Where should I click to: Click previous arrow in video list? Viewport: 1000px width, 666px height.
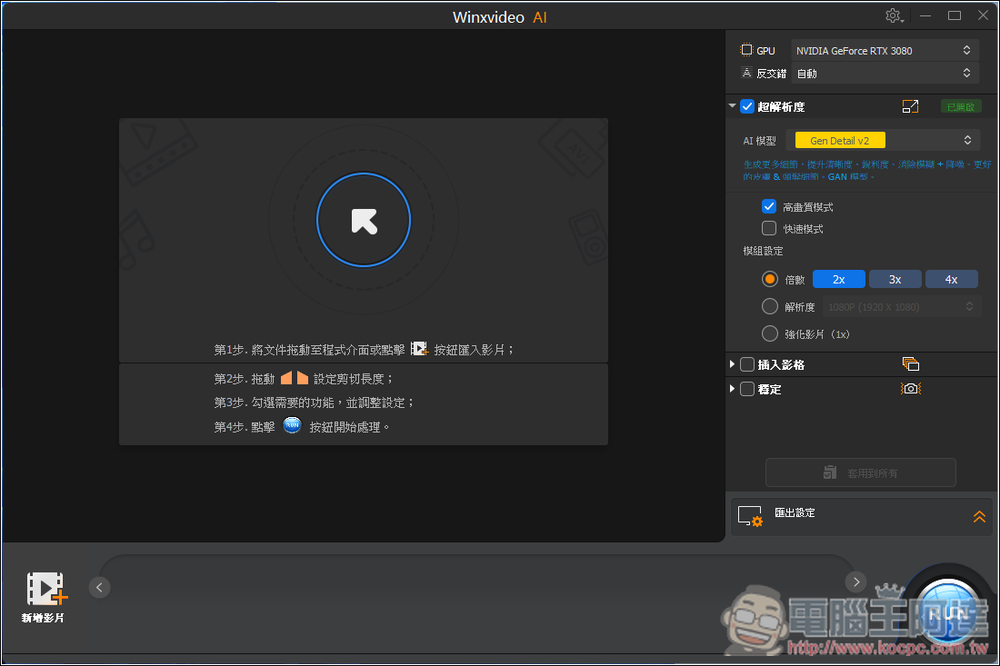(x=99, y=587)
